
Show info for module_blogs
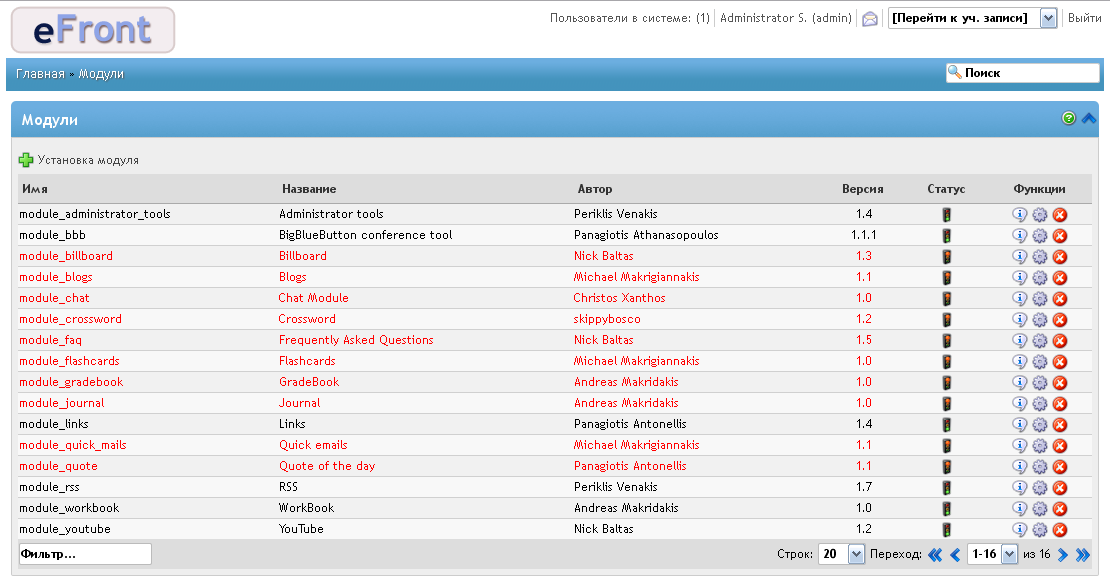click(x=1019, y=278)
